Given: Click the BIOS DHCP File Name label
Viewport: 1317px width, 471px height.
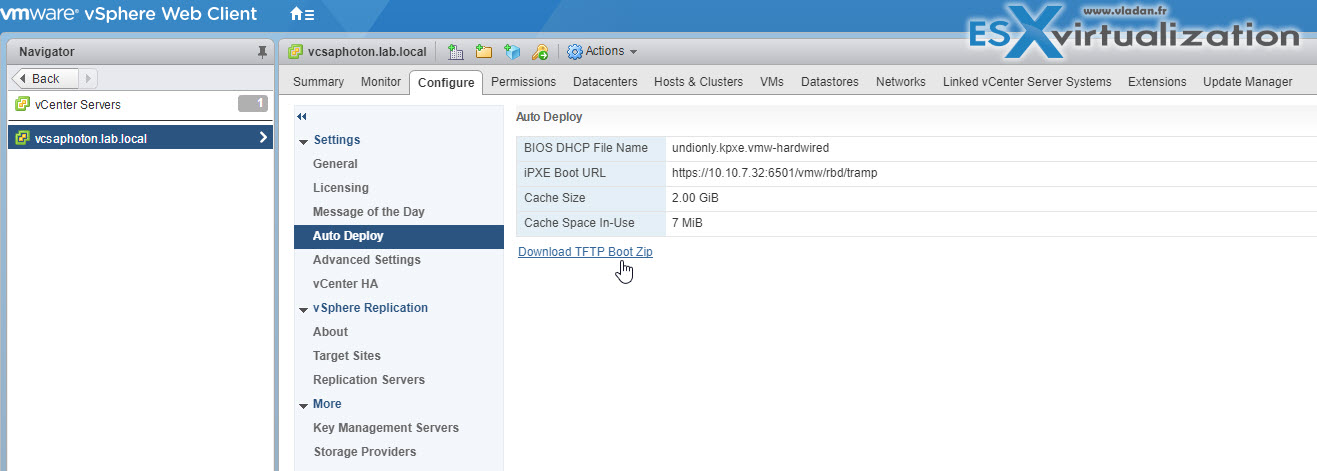Looking at the screenshot, I should tap(586, 148).
